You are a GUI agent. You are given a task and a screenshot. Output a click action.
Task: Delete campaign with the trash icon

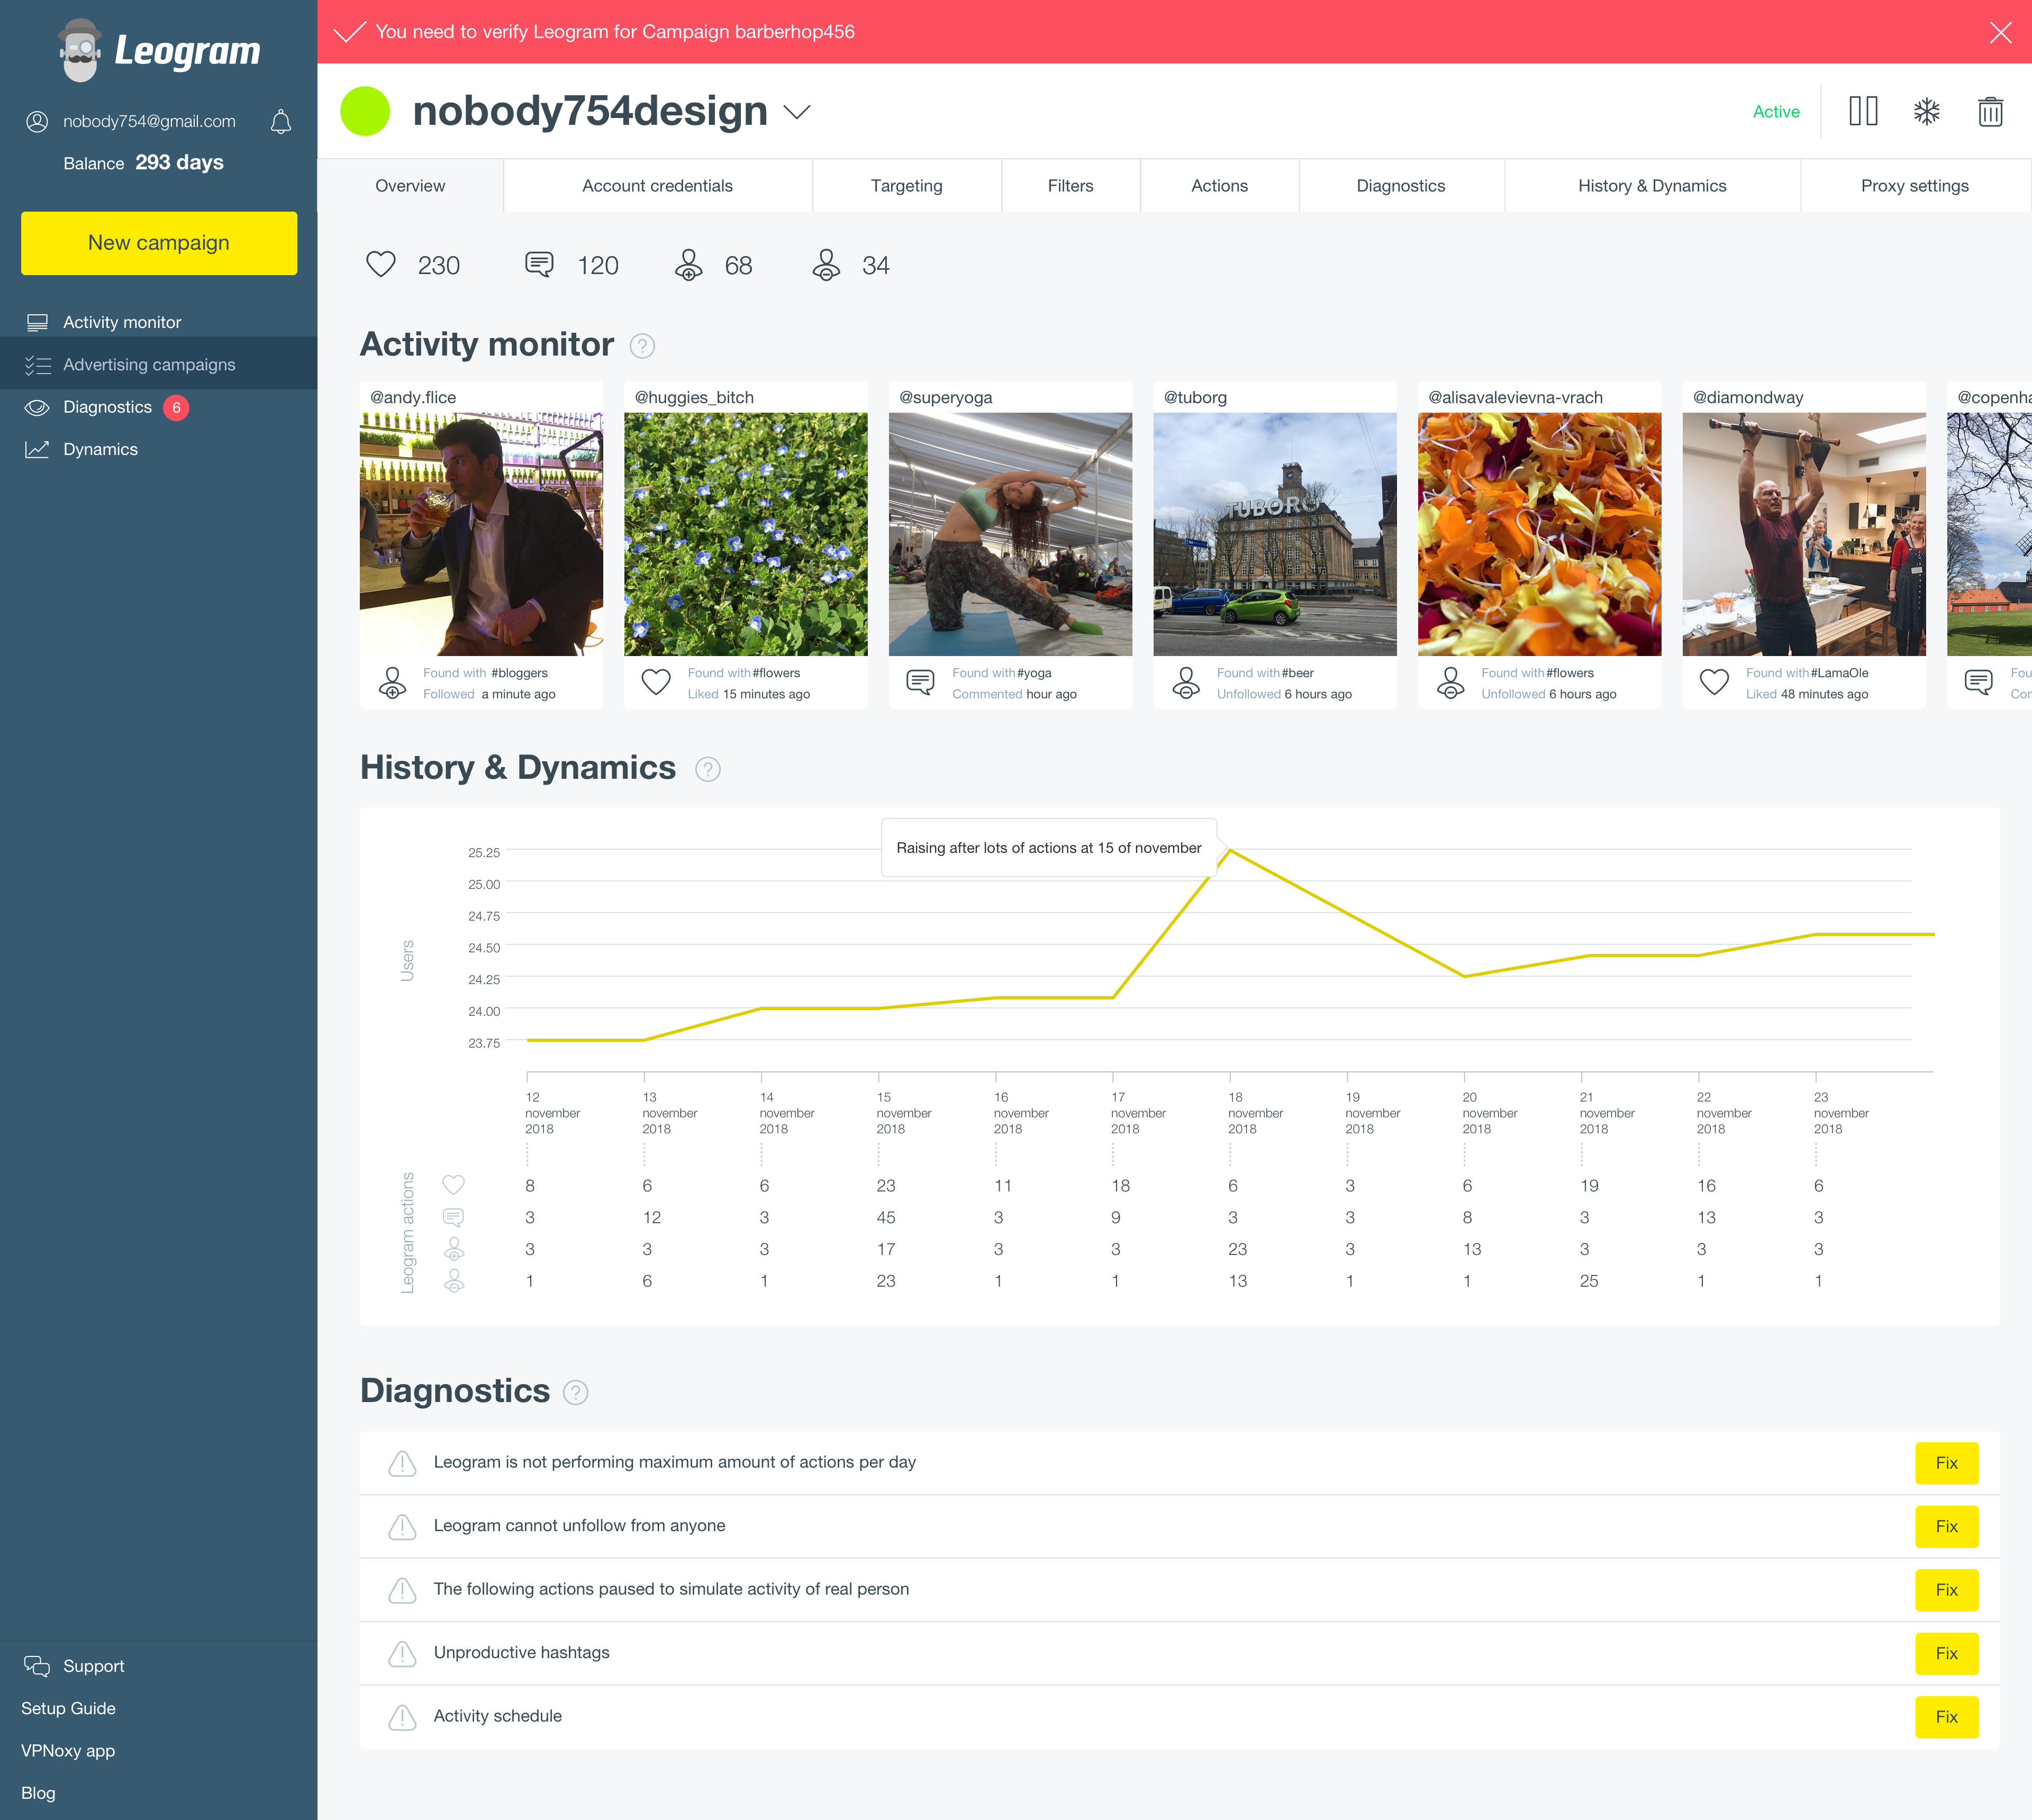pos(1990,111)
